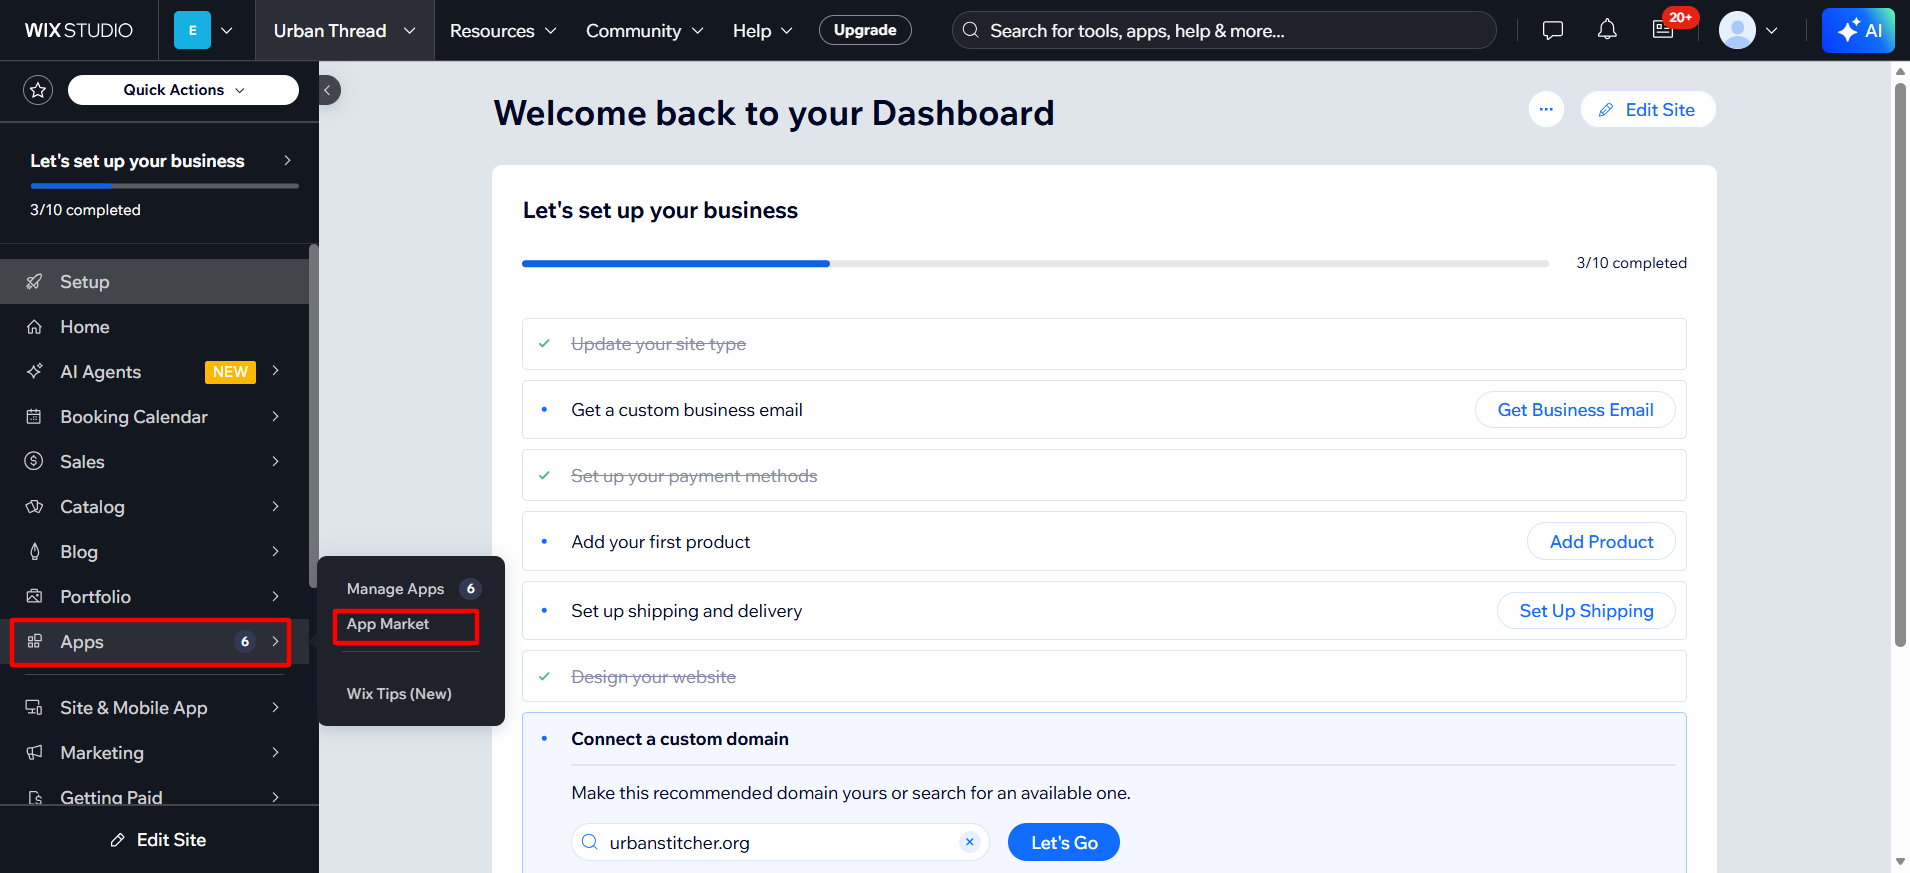
Task: Click the Apps count badge 6 in sidebar
Action: [x=245, y=642]
